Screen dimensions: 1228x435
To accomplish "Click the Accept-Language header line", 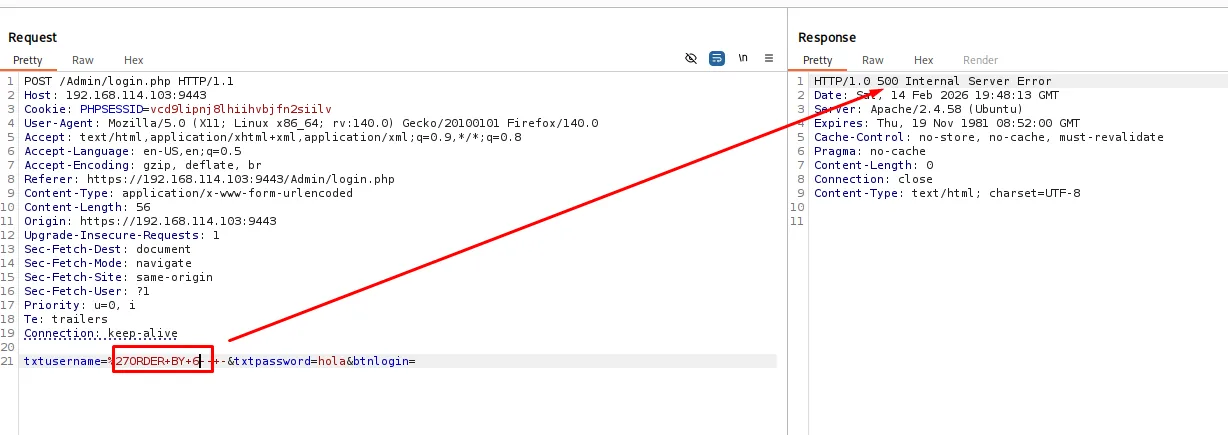I will pyautogui.click(x=132, y=151).
